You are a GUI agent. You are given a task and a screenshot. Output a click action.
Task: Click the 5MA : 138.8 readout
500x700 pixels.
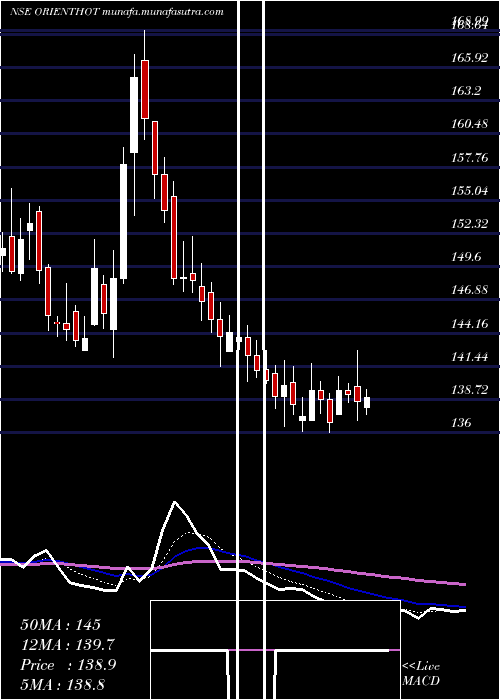point(62,684)
